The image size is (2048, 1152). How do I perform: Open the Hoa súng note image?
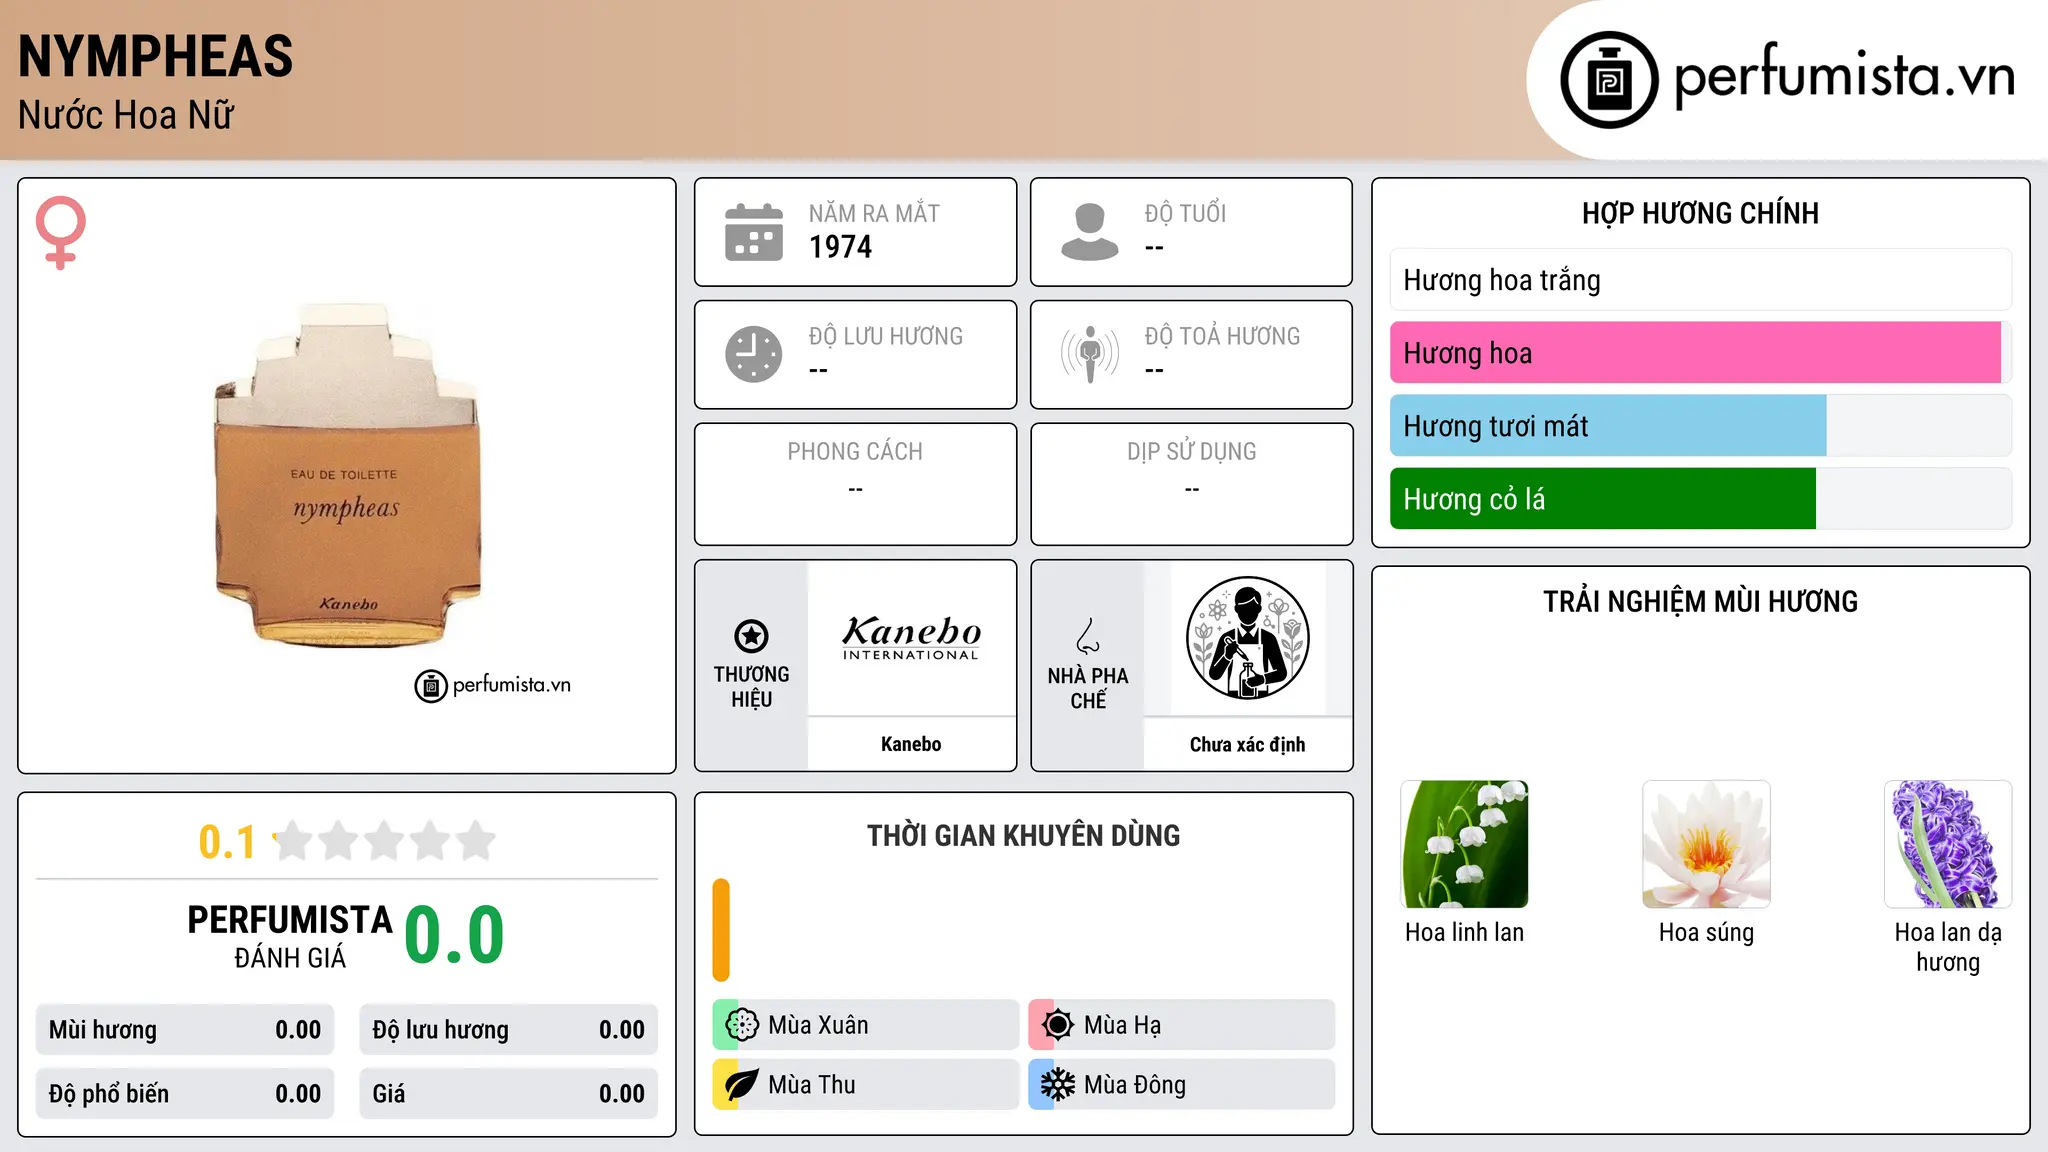[x=1706, y=844]
